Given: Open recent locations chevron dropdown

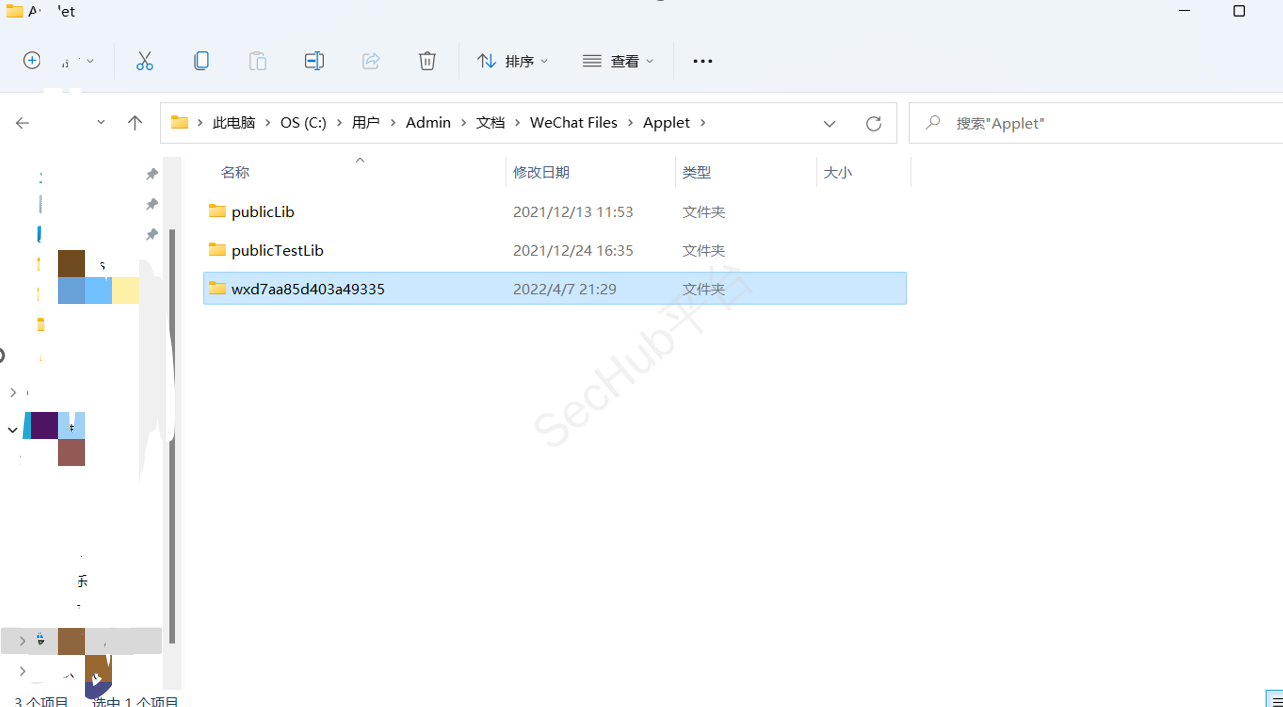Looking at the screenshot, I should 101,123.
